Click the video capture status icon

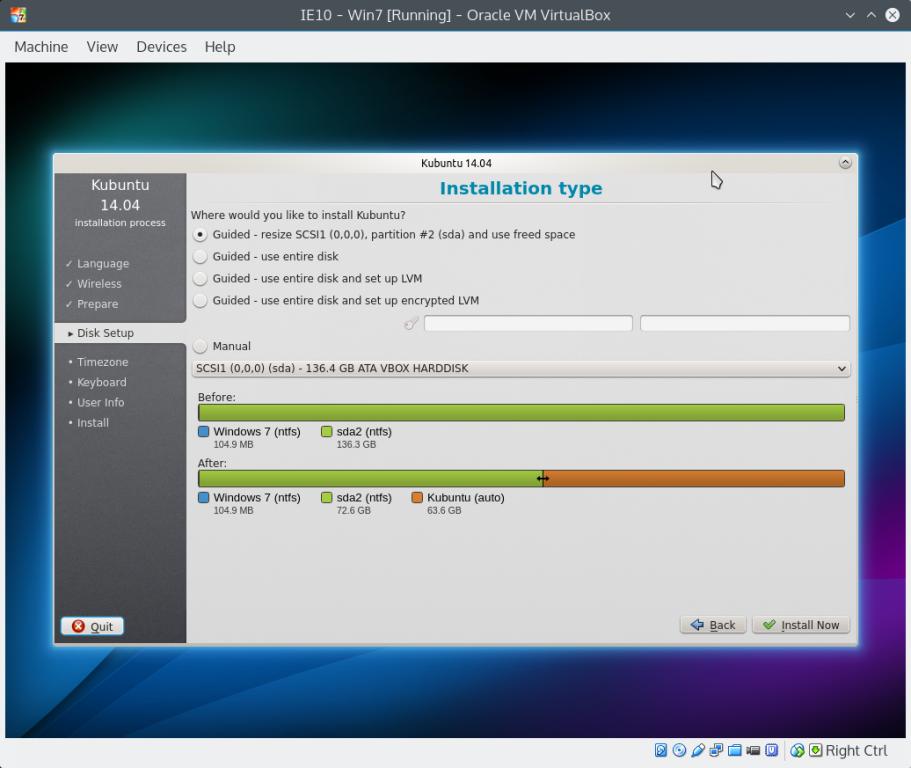(x=753, y=751)
